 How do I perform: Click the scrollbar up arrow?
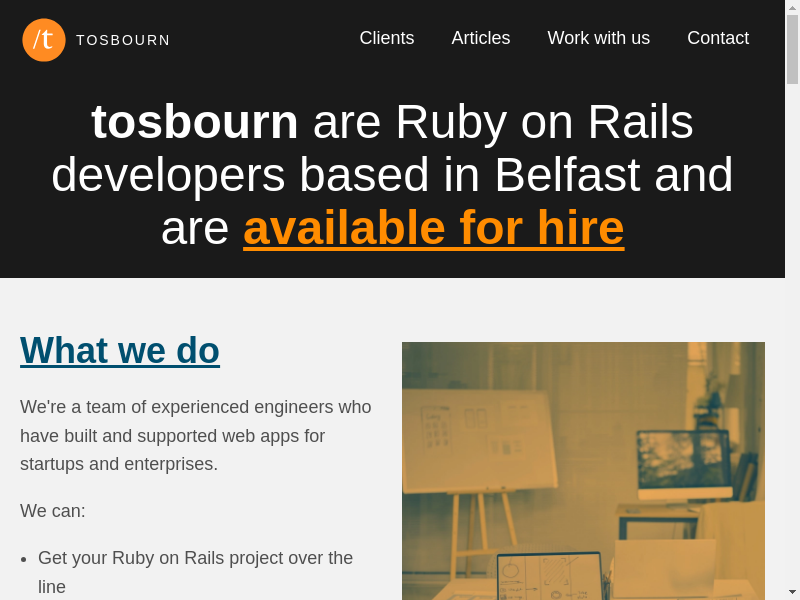(x=792, y=7)
